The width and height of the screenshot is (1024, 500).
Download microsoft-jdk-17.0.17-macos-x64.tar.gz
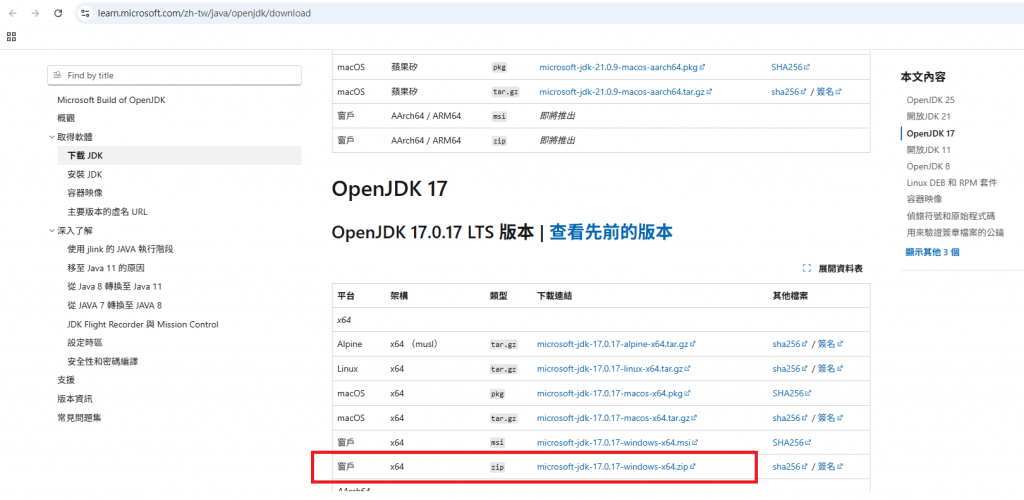(618, 418)
